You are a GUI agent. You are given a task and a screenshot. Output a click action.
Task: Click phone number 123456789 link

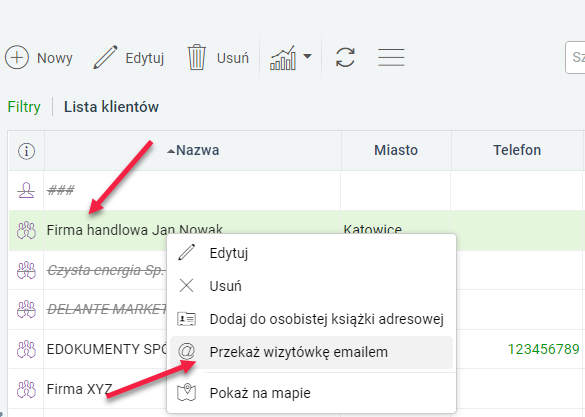(x=544, y=349)
